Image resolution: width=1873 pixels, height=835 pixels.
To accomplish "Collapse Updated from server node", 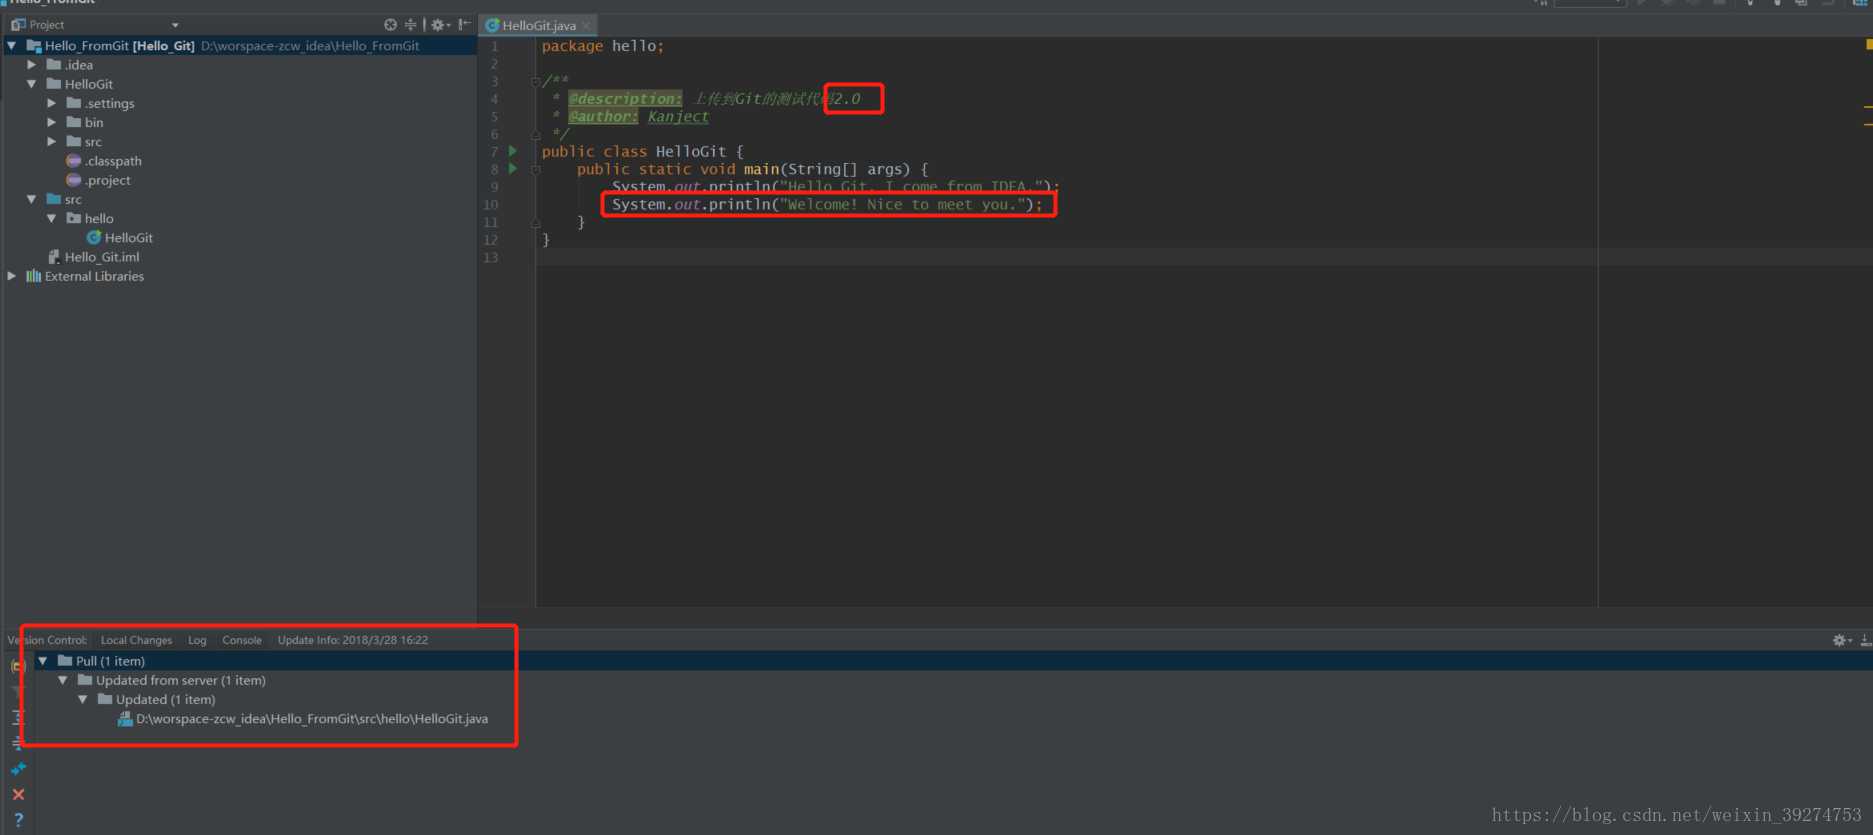I will [63, 680].
